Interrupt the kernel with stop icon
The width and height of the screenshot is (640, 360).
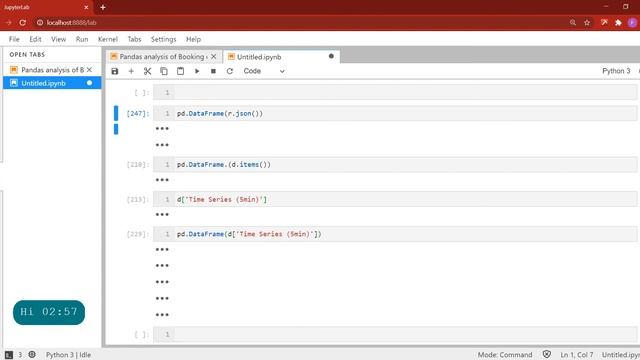tap(213, 71)
